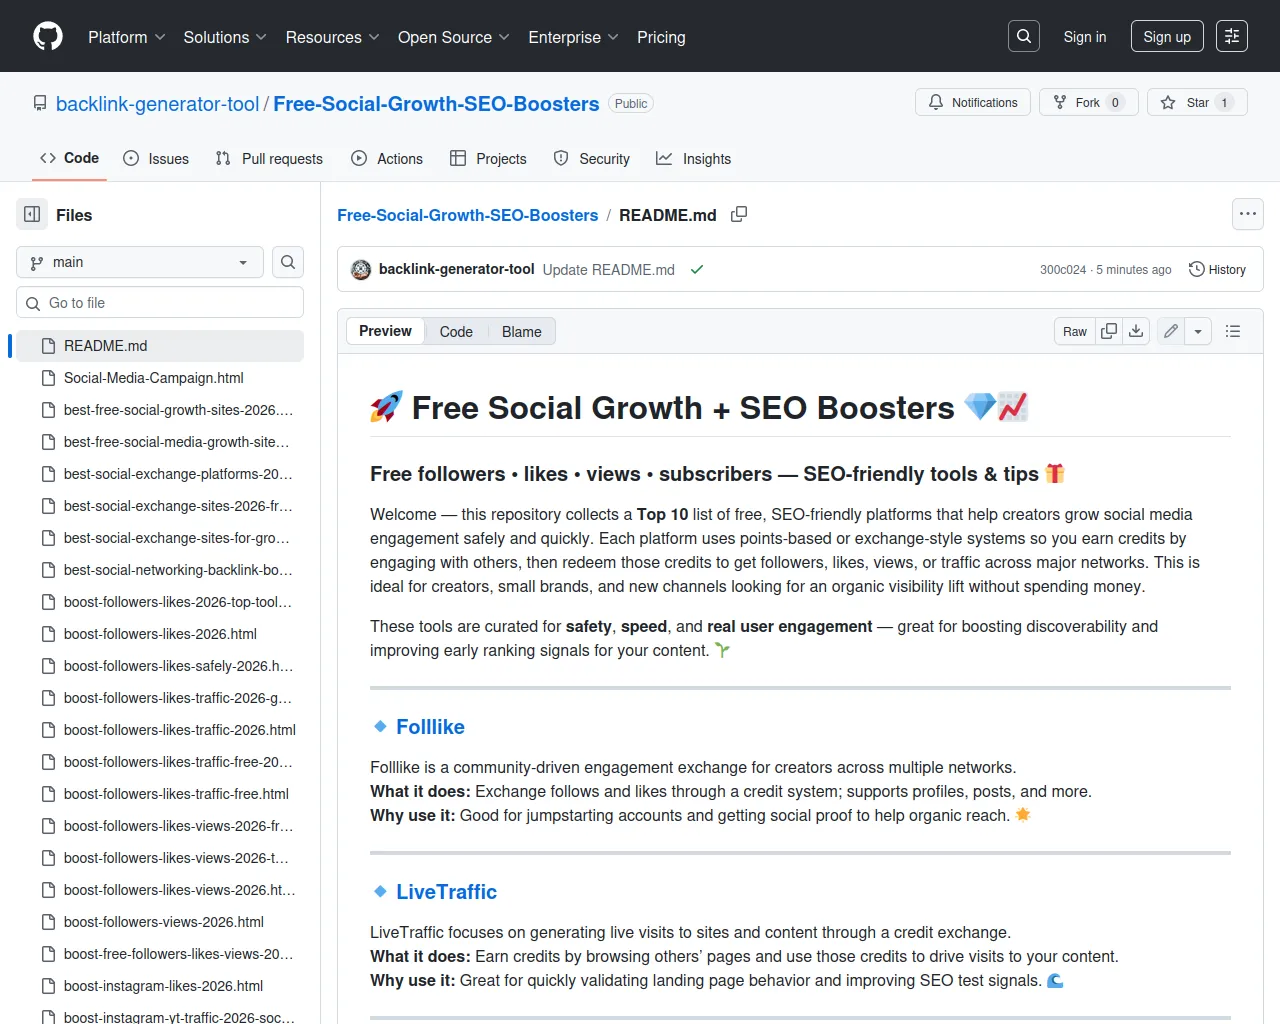Open Social-Media-Campaign.html in file tree
Viewport: 1280px width, 1024px height.
coord(153,378)
